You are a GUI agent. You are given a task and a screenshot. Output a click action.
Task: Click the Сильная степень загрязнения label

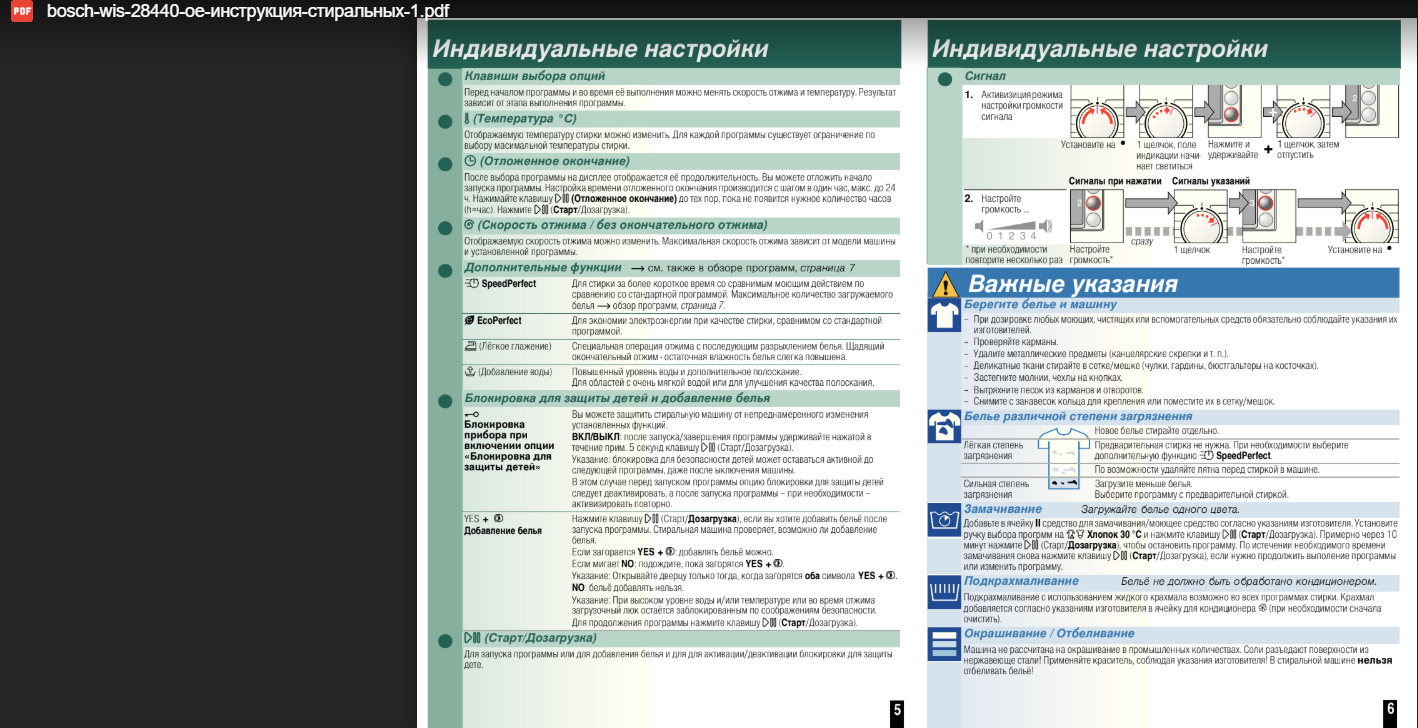click(x=996, y=489)
